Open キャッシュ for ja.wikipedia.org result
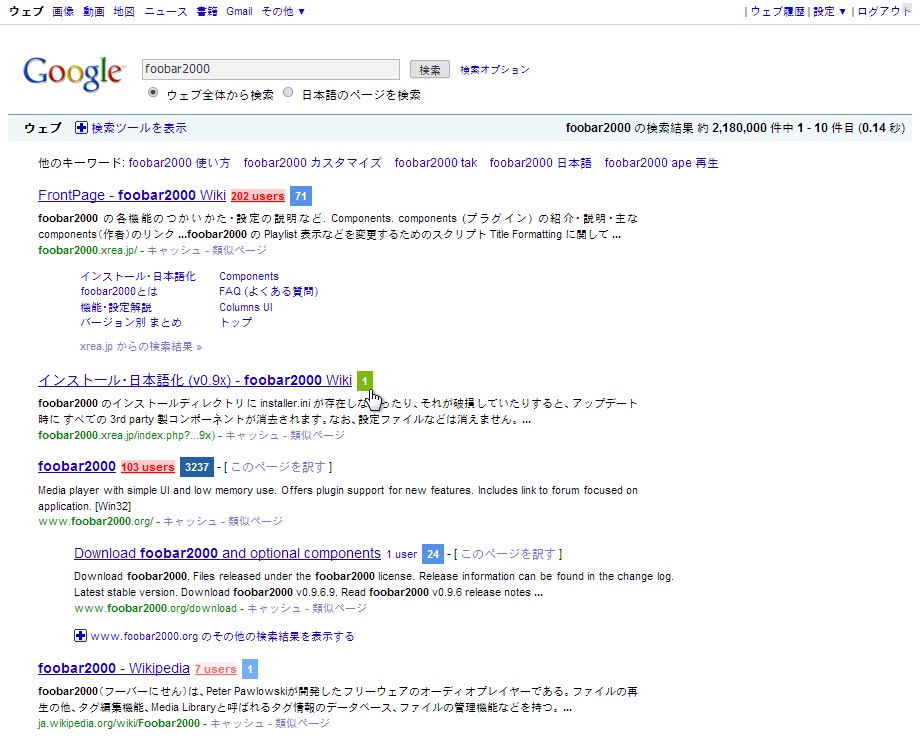Screen dimensions: 920x740 pos(237,724)
